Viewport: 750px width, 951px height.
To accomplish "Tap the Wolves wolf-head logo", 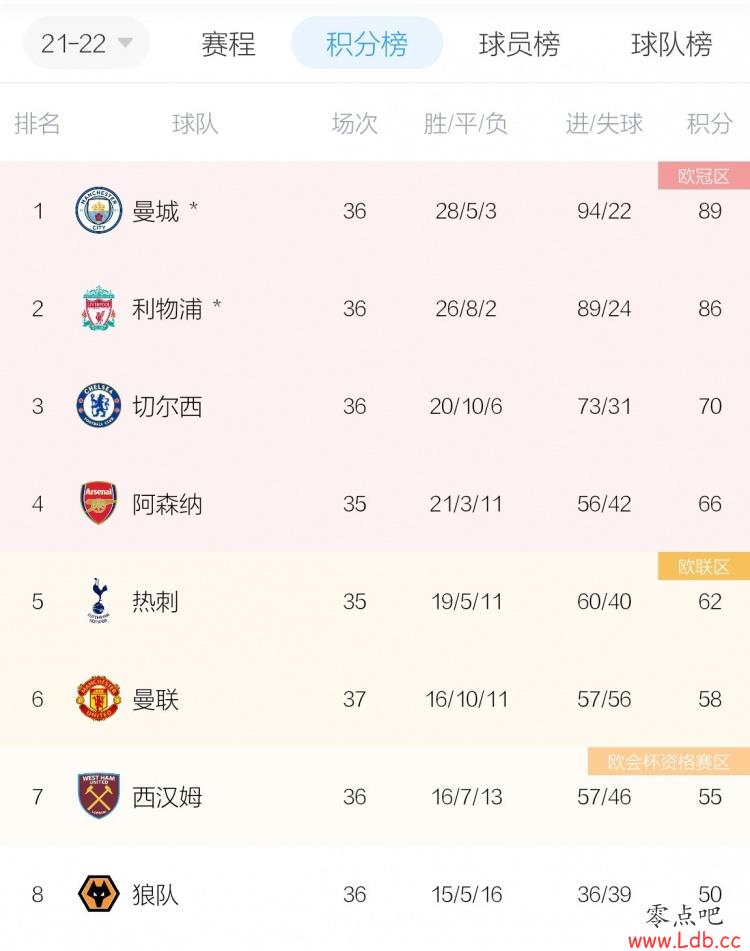I will (98, 894).
